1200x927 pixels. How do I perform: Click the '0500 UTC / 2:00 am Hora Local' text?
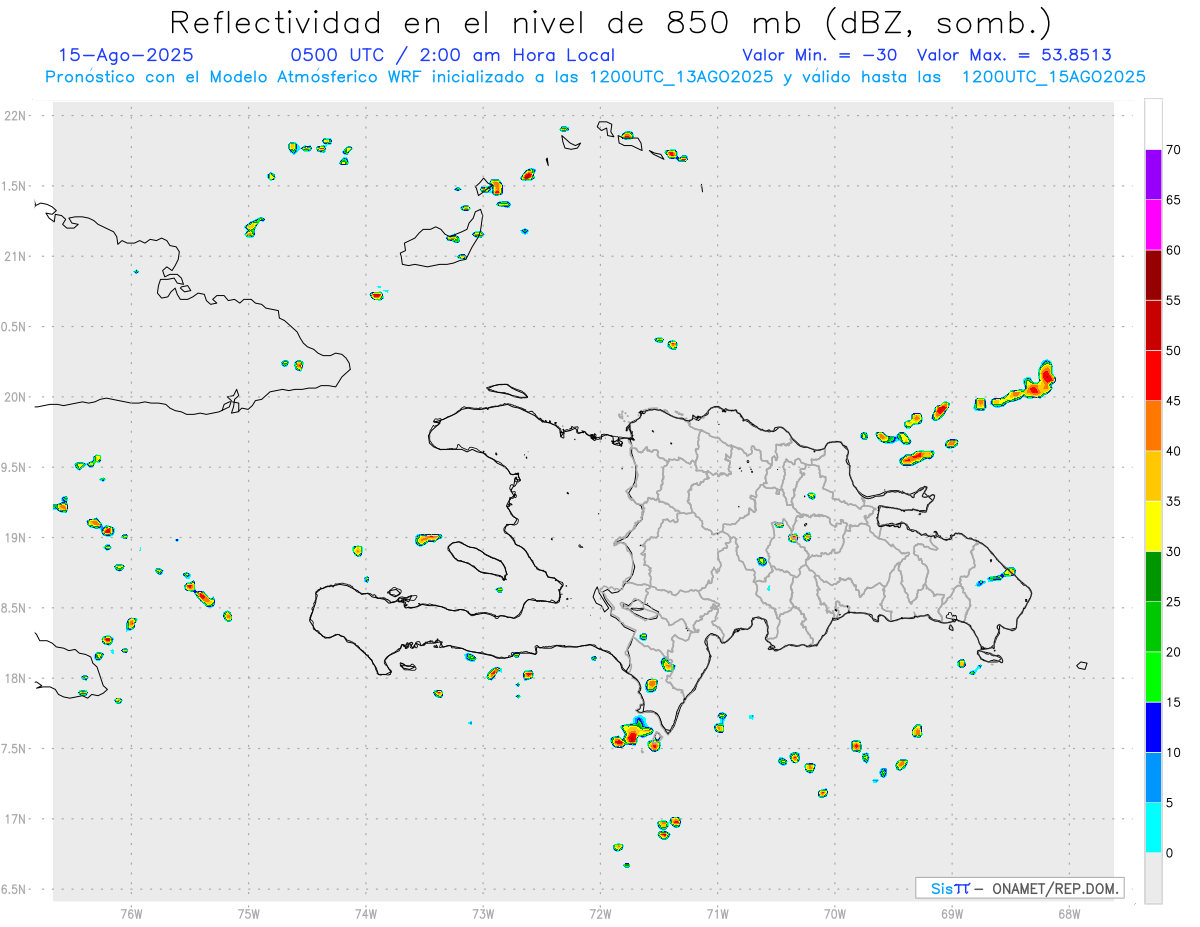pos(453,56)
